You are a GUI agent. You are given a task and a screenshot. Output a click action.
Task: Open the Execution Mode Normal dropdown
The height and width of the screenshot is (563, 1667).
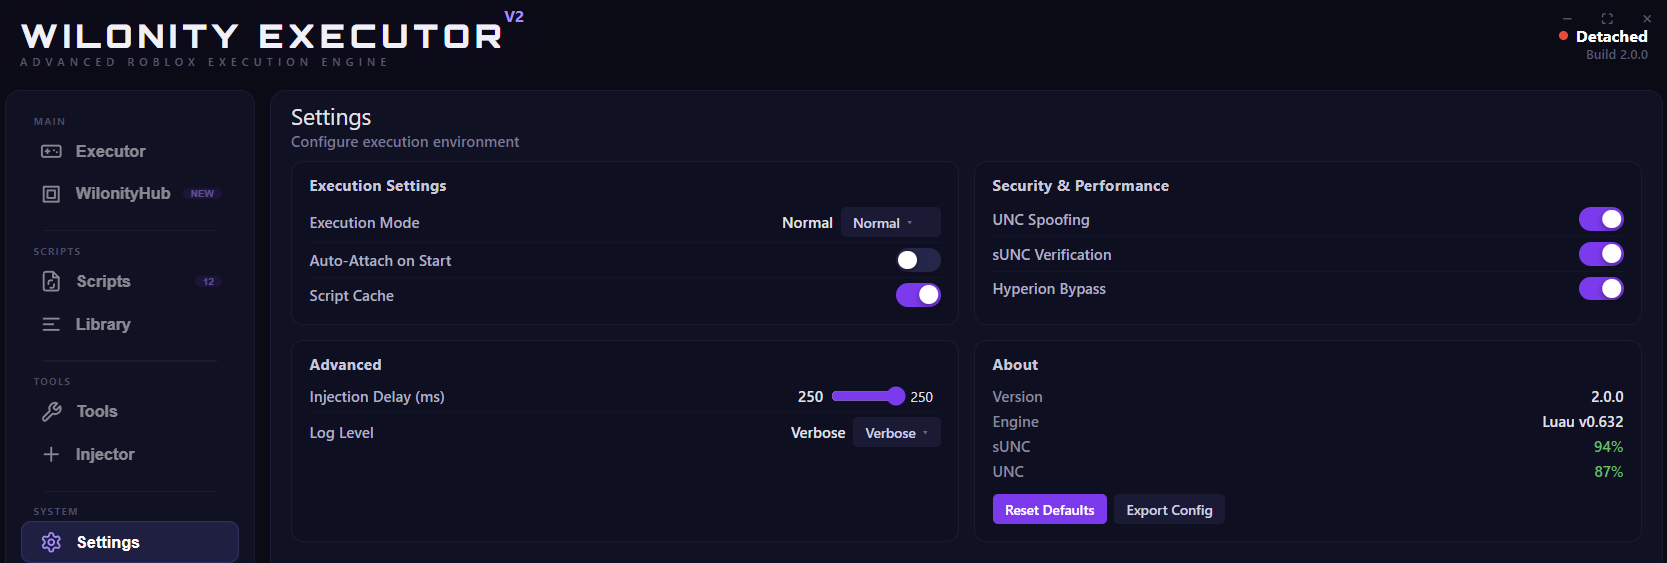pos(890,223)
